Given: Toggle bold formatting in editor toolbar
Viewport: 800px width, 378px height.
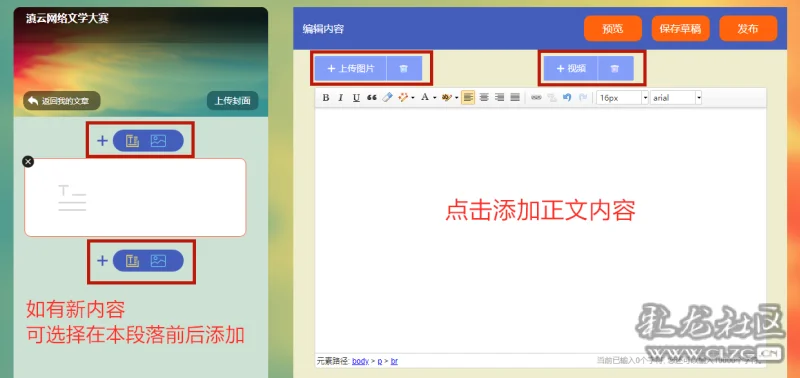Looking at the screenshot, I should pyautogui.click(x=326, y=98).
